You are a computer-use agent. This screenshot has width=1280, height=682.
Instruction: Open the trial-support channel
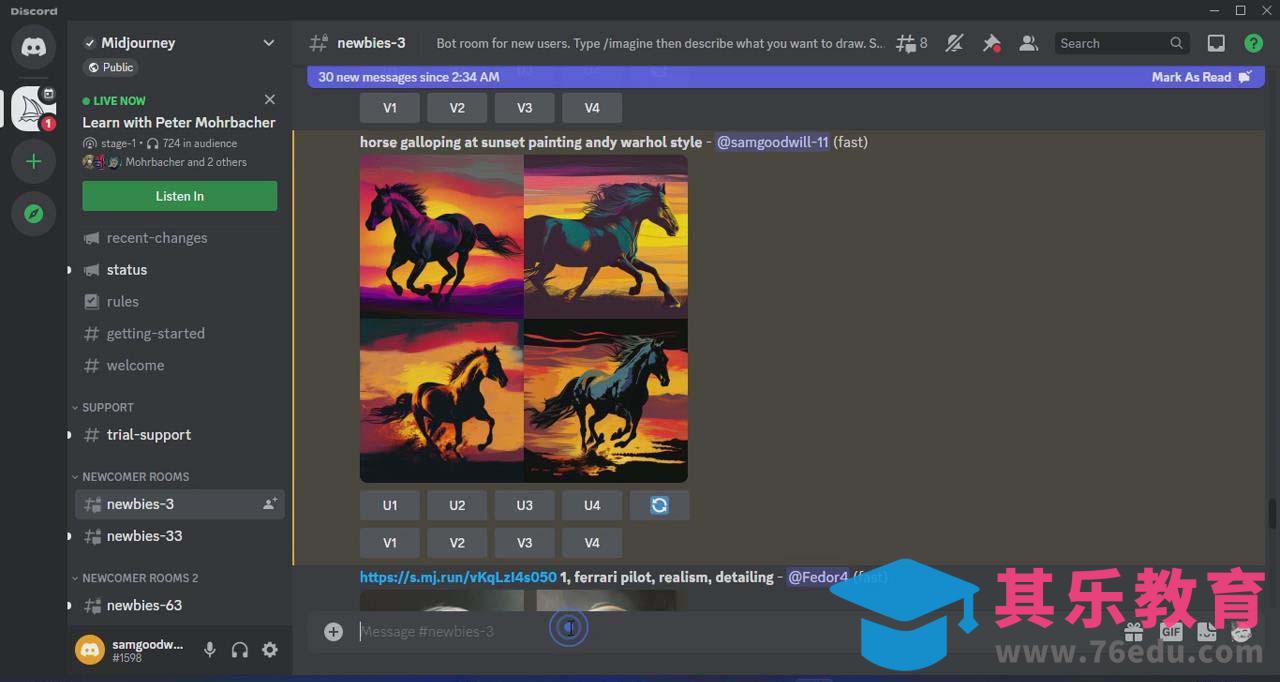coord(148,435)
